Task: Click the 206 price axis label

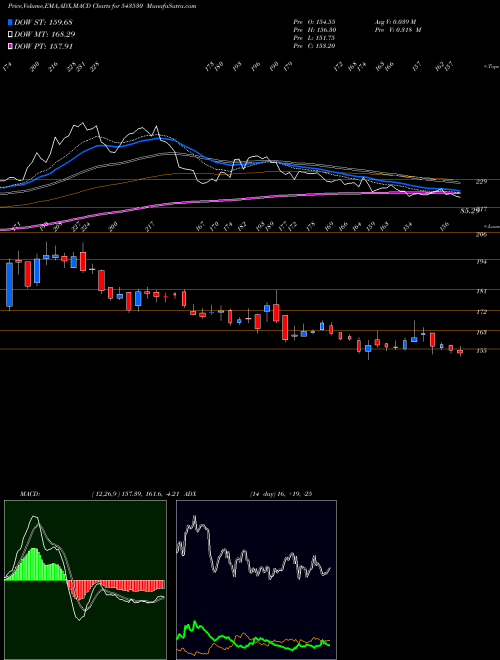Action: click(x=481, y=234)
